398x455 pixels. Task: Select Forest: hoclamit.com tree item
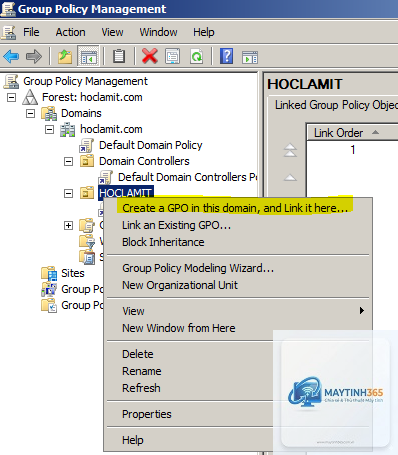pyautogui.click(x=92, y=97)
